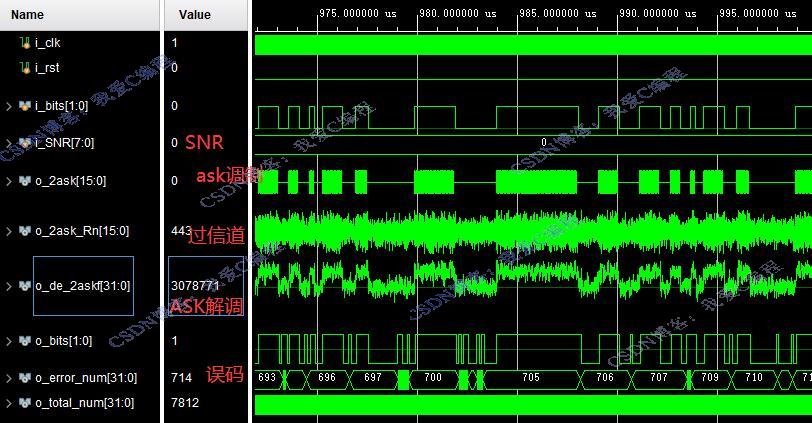Image resolution: width=812 pixels, height=423 pixels.
Task: Click the o_error_num value 714
Action: [x=181, y=378]
